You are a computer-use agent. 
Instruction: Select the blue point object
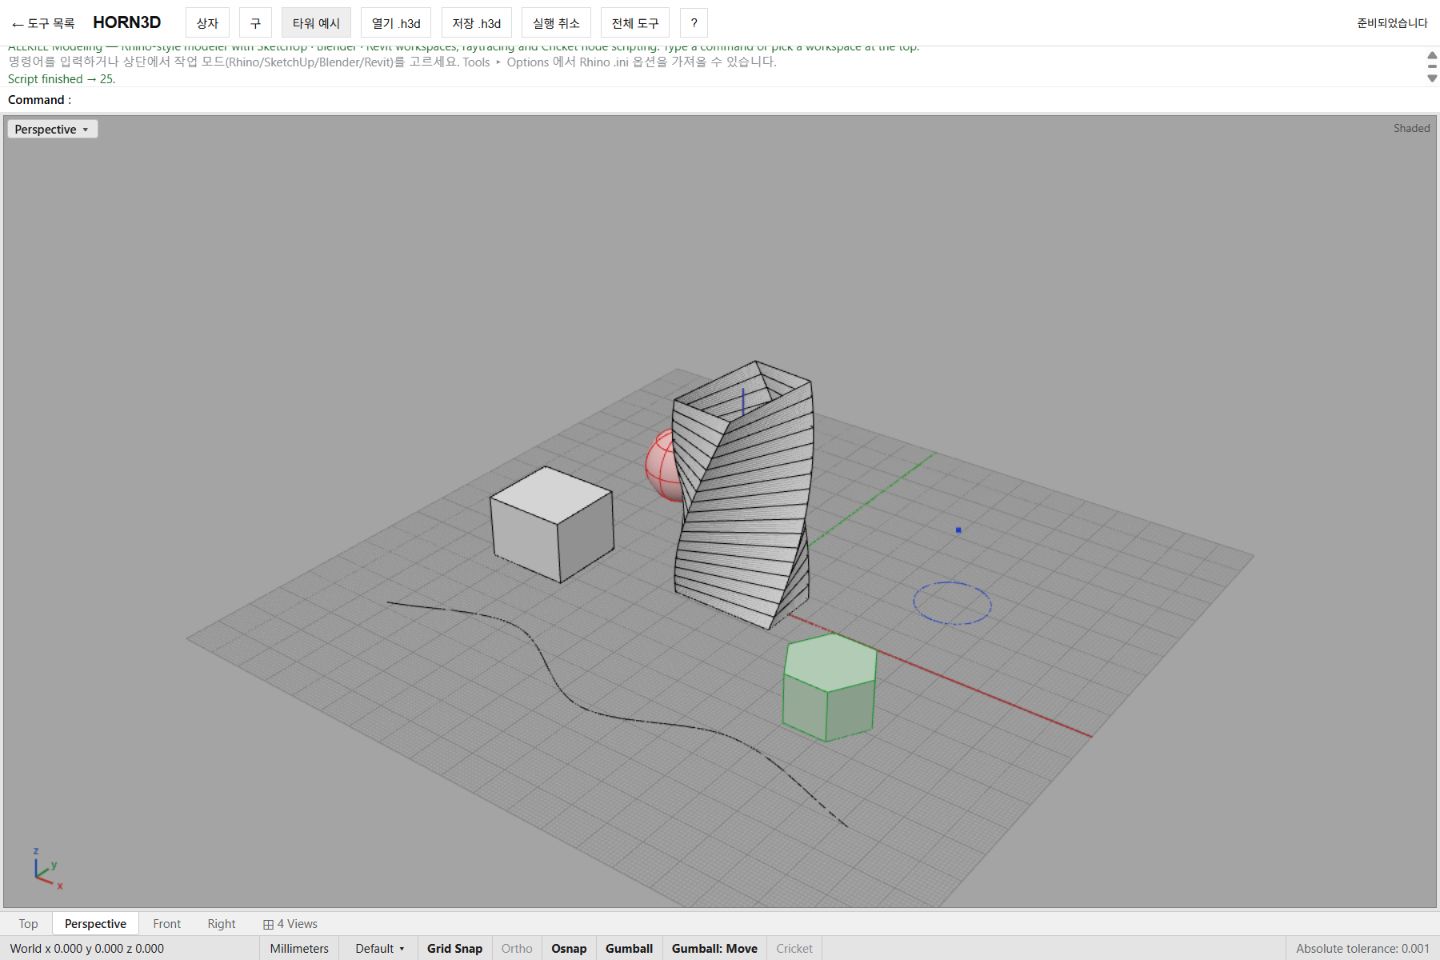(958, 530)
